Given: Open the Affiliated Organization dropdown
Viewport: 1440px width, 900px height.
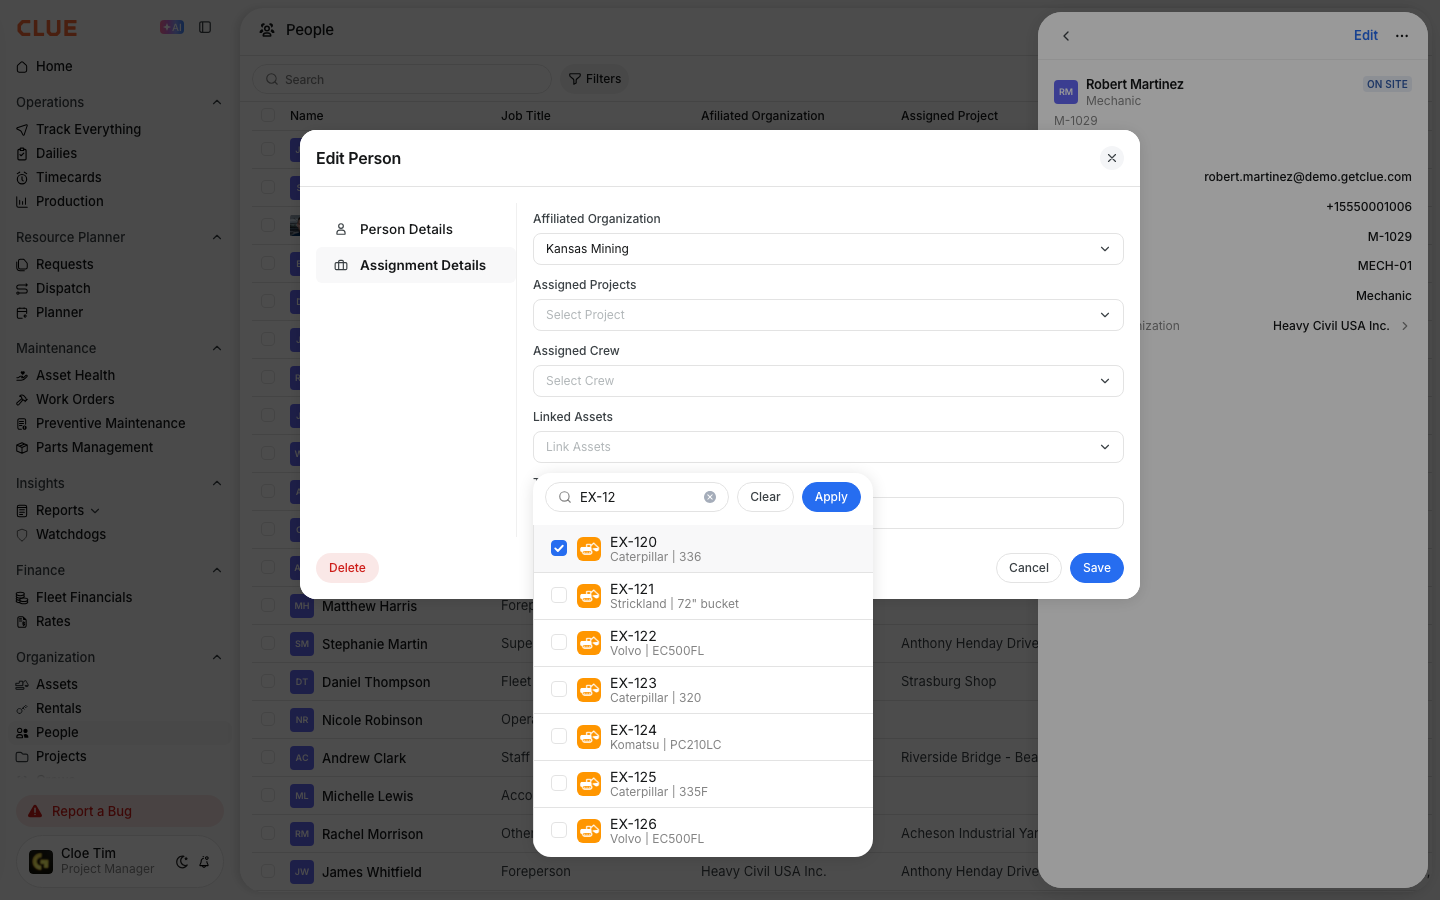Looking at the screenshot, I should click(x=828, y=249).
